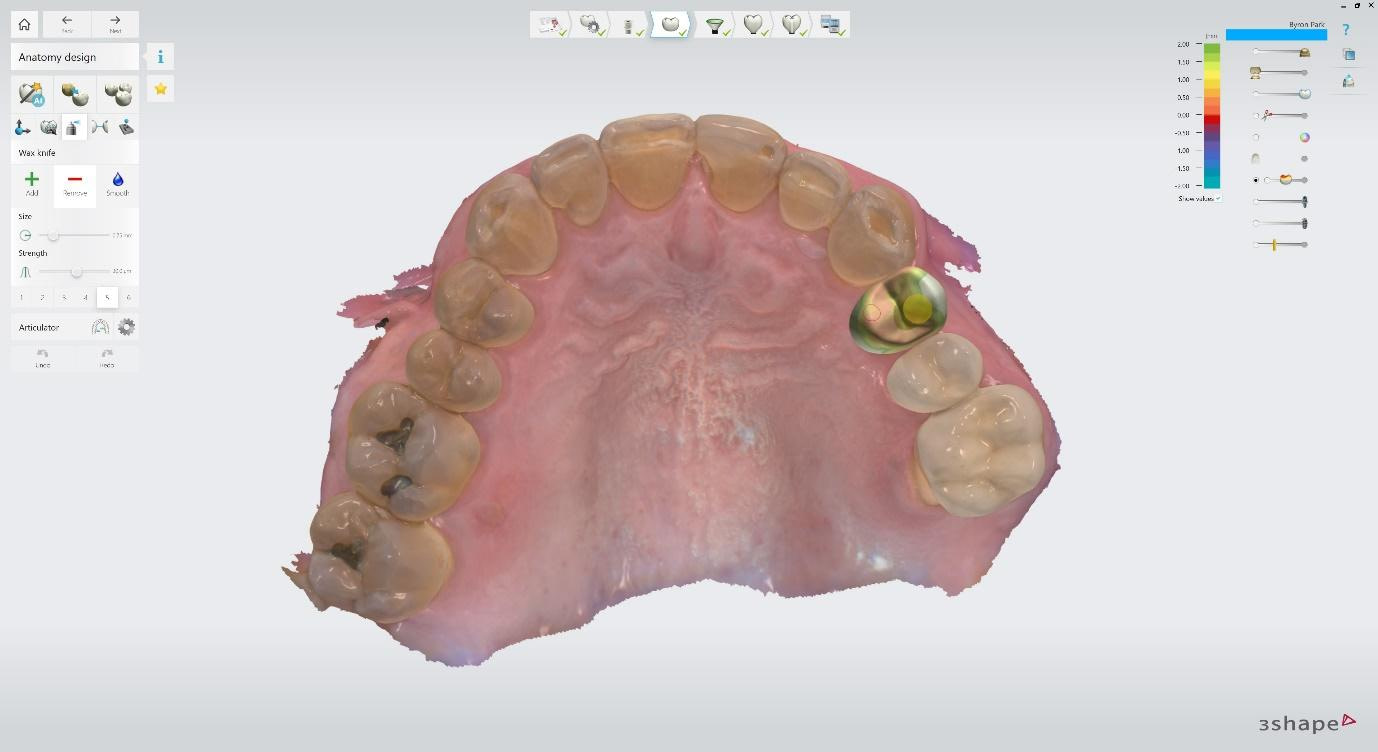Image resolution: width=1378 pixels, height=752 pixels.
Task: Adjust the wax knife Size slider
Action: (55, 235)
